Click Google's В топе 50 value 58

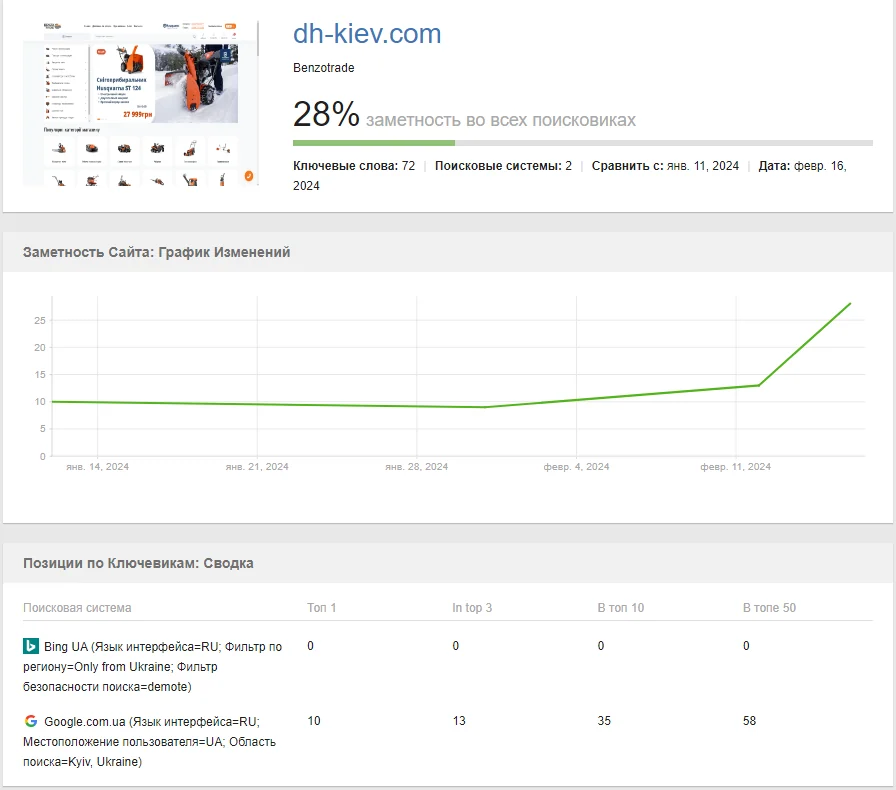pyautogui.click(x=749, y=721)
